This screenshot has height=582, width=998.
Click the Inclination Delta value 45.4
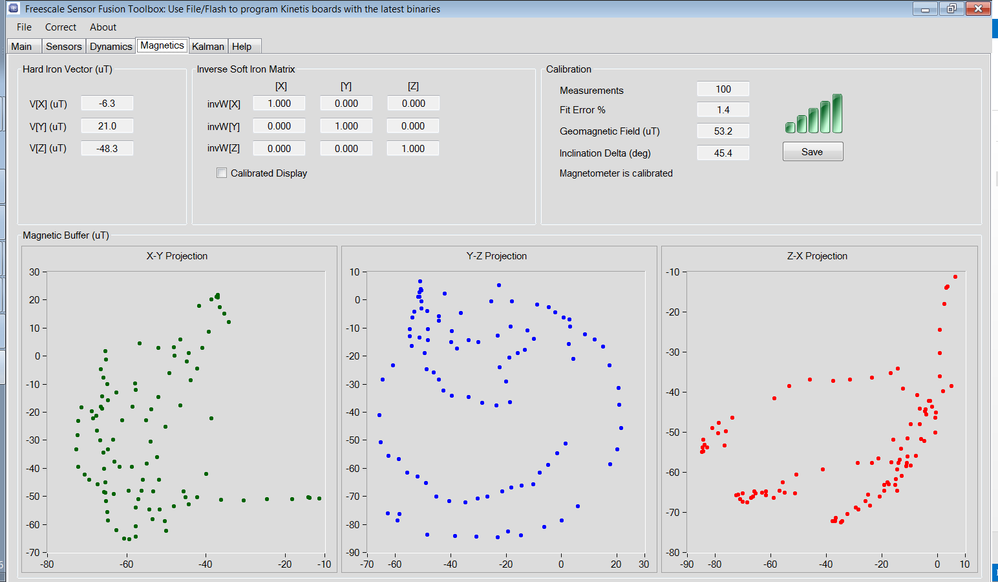(723, 153)
